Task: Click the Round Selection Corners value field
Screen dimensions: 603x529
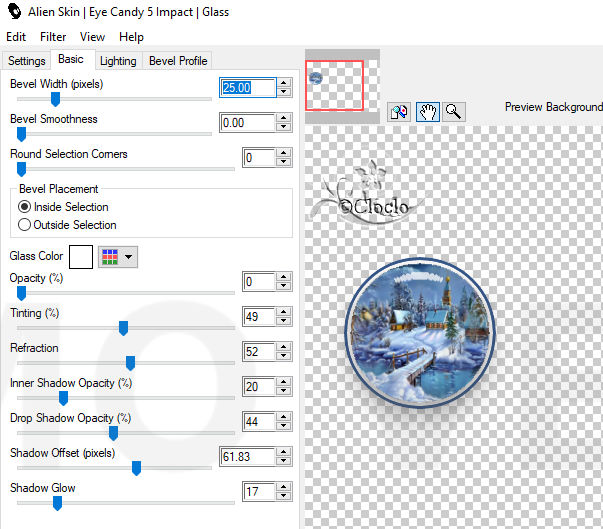Action: (259, 158)
